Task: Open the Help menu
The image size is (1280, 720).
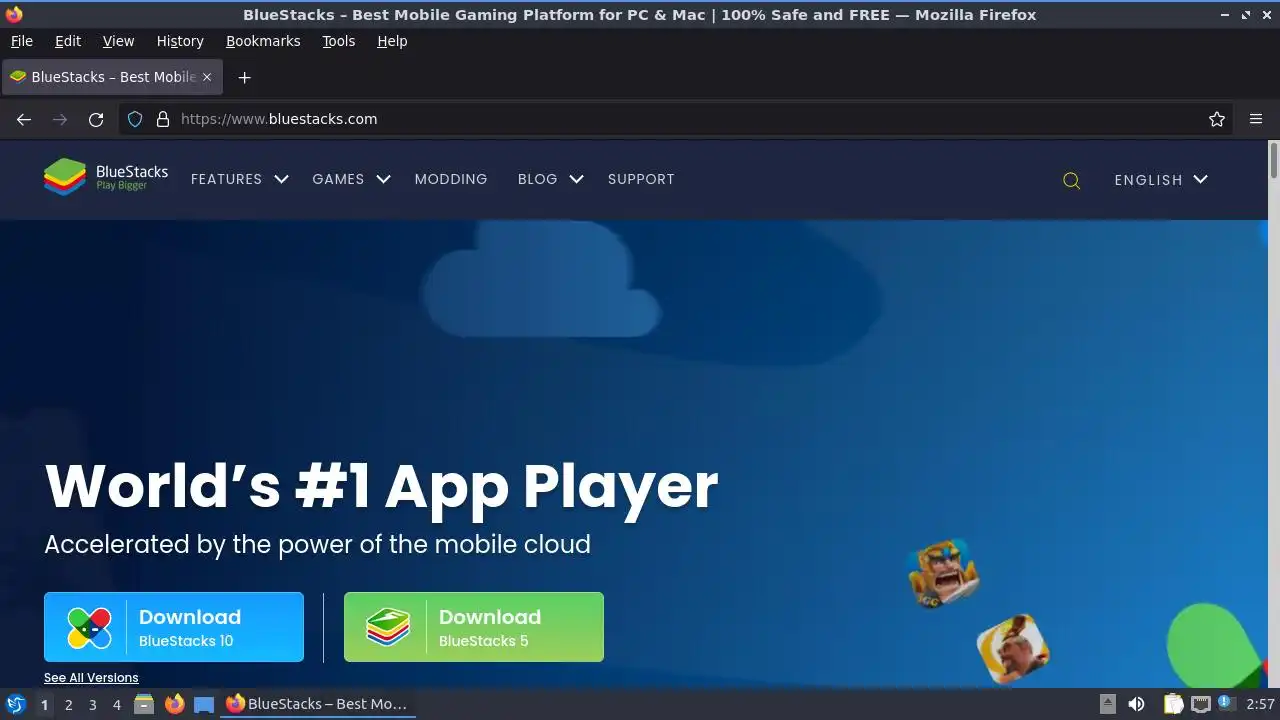Action: (392, 41)
